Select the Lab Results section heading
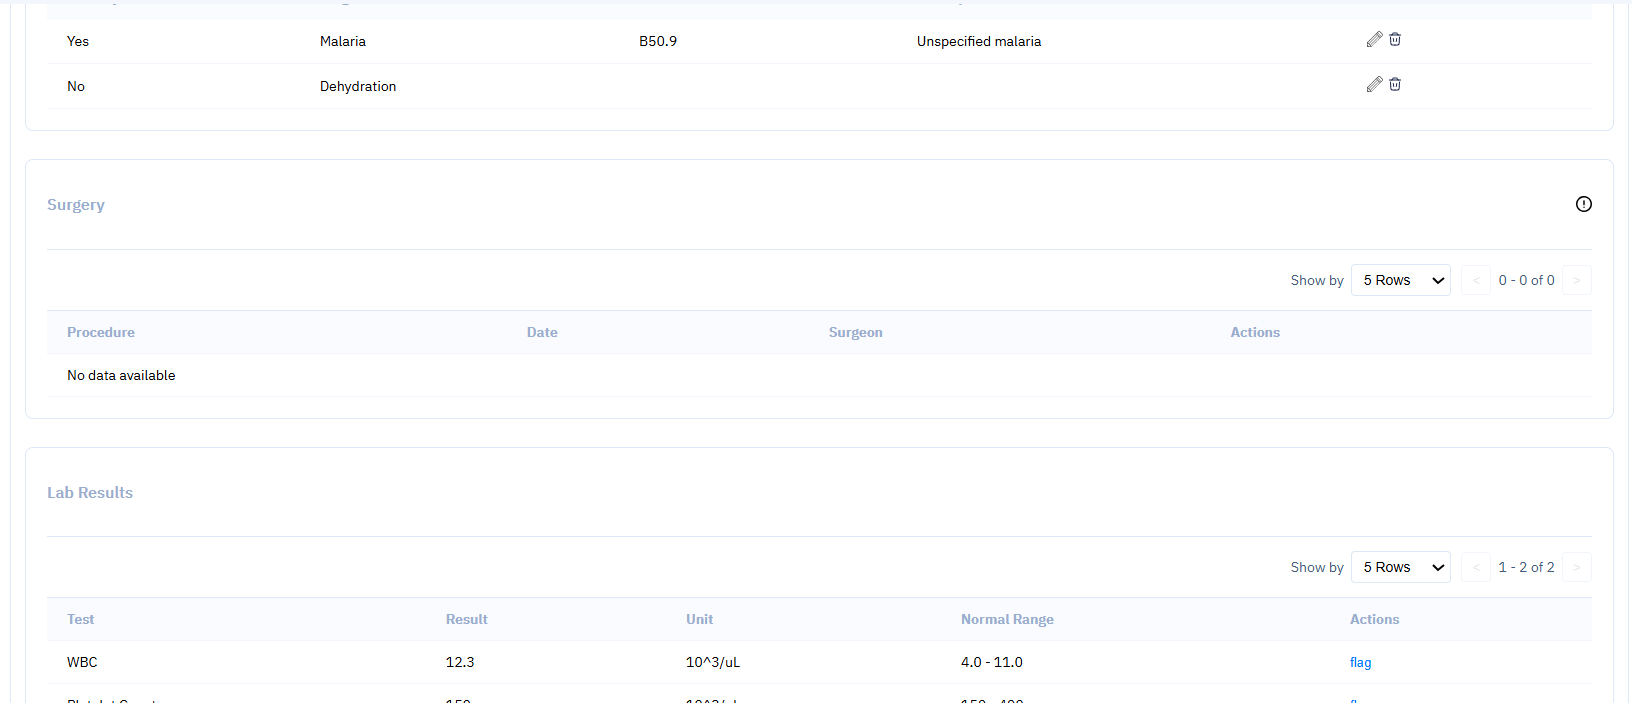Image resolution: width=1632 pixels, height=703 pixels. point(90,492)
